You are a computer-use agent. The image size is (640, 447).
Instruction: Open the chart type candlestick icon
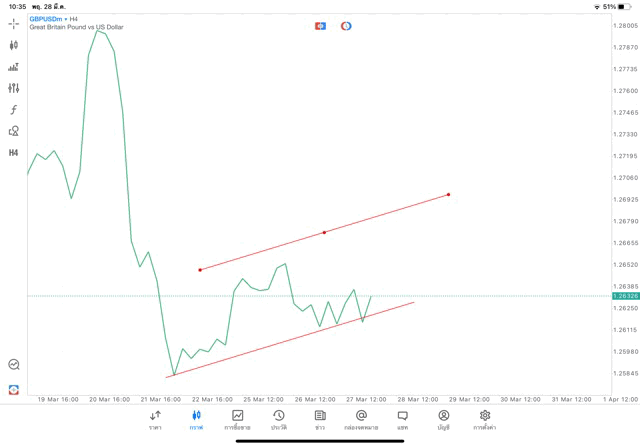(14, 45)
